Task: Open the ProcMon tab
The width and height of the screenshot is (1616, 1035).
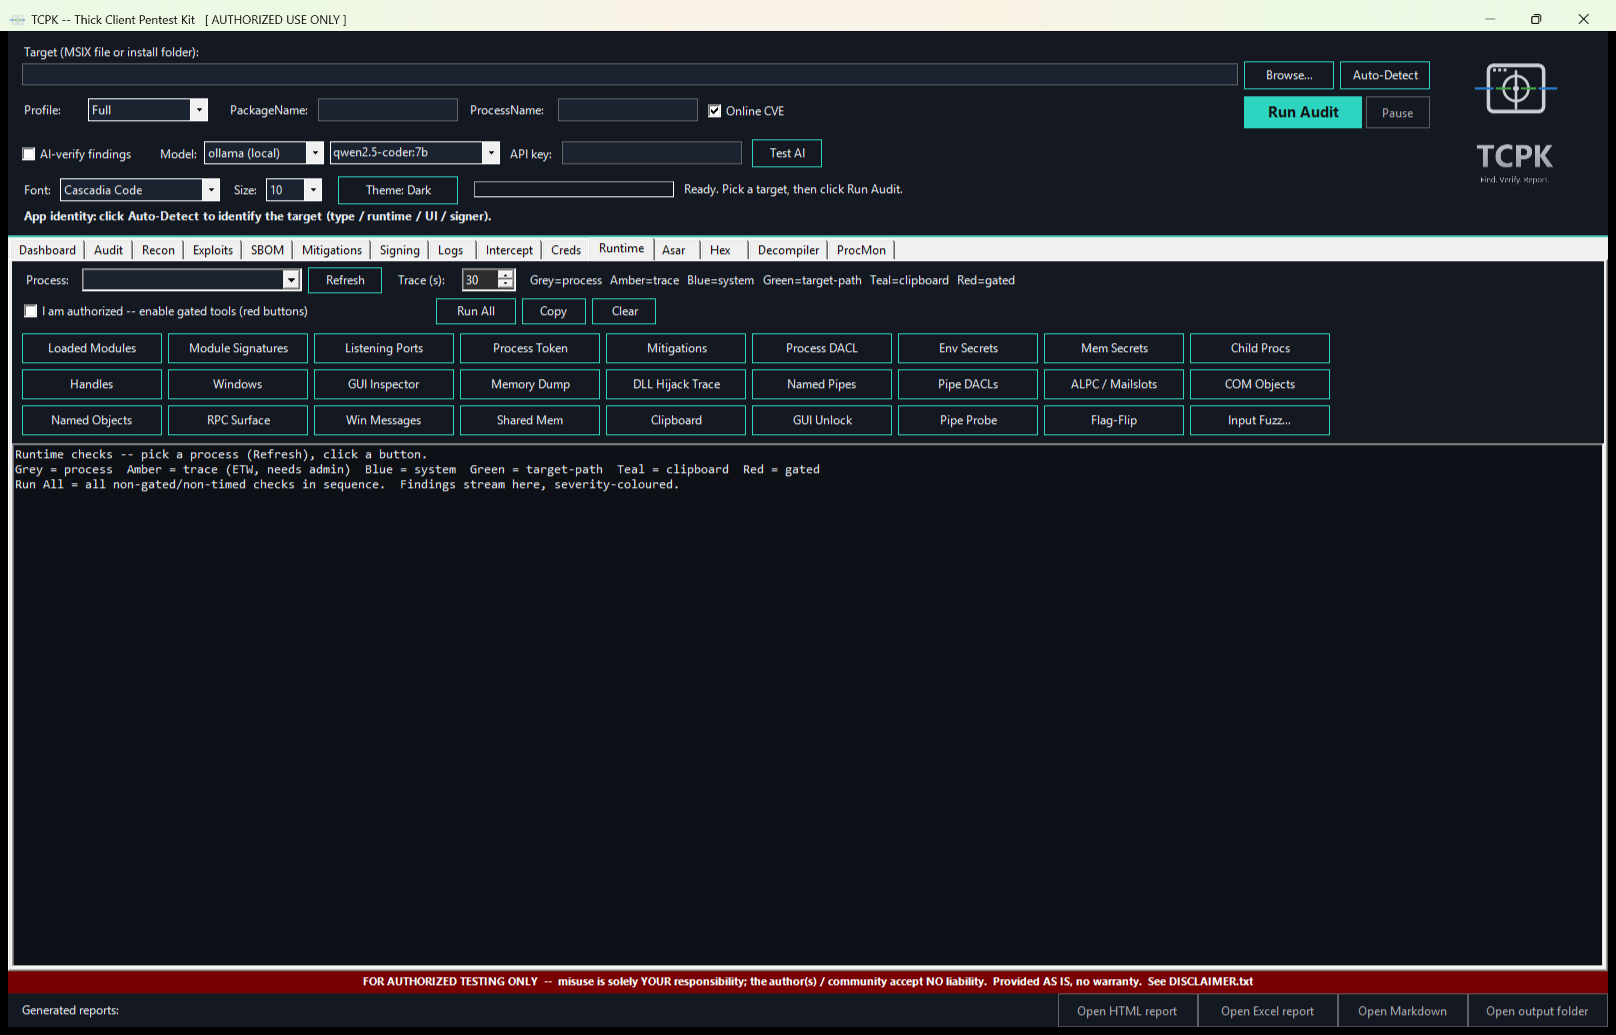Action: pos(861,250)
